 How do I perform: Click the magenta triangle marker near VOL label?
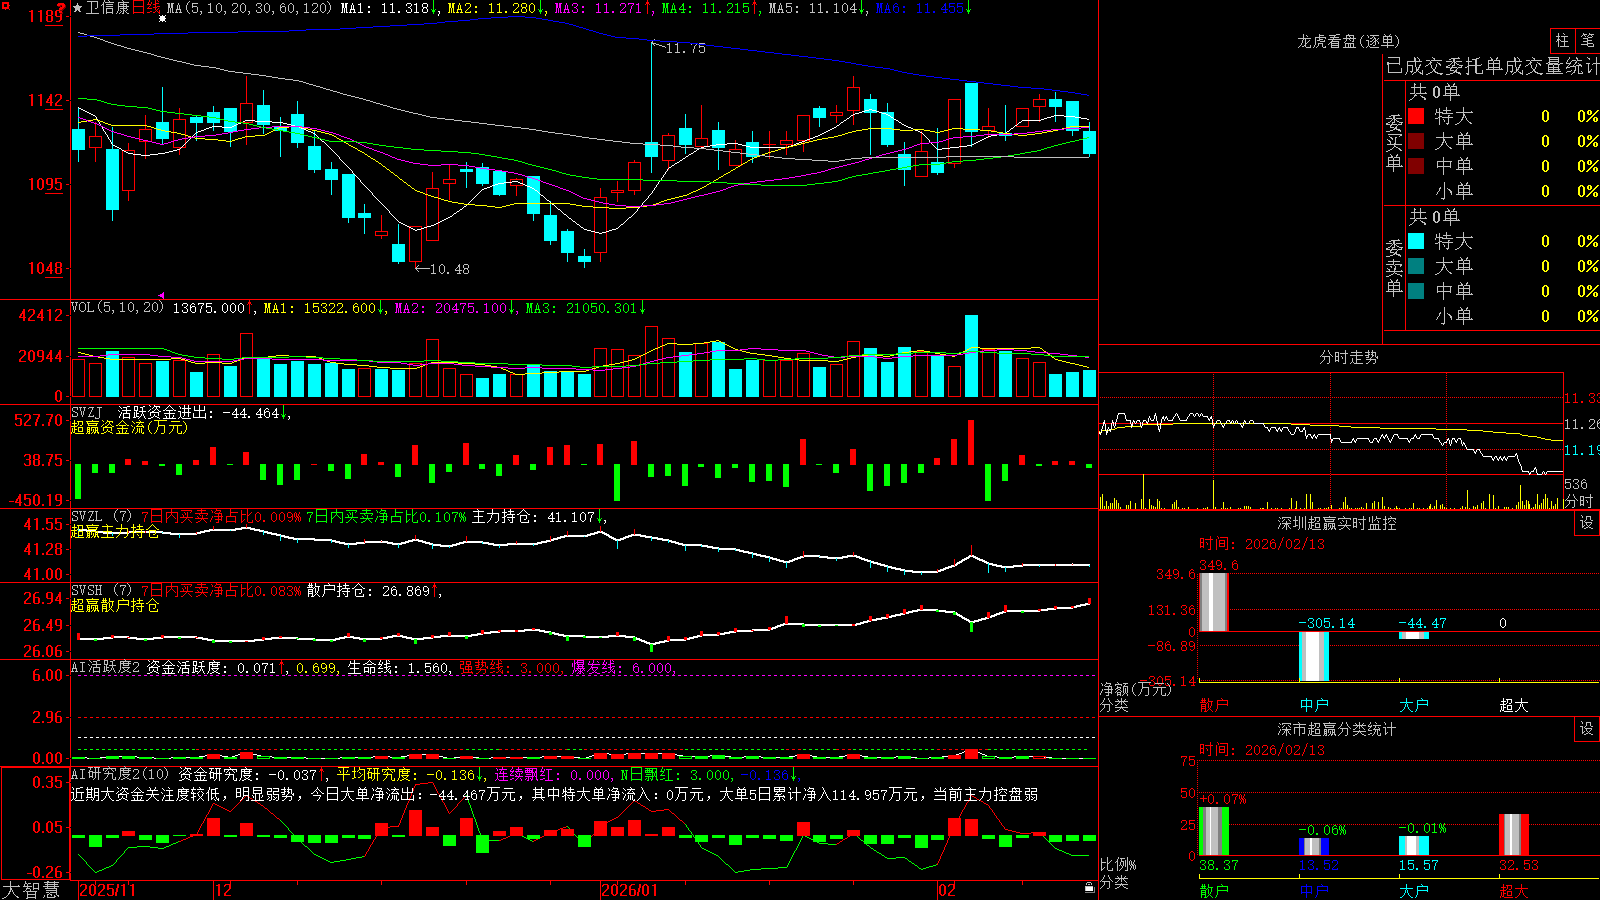coord(162,296)
